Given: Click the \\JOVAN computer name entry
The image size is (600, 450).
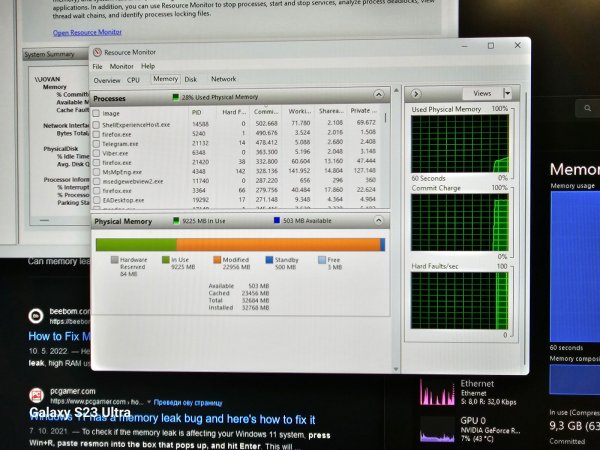Looking at the screenshot, I should click(47, 79).
